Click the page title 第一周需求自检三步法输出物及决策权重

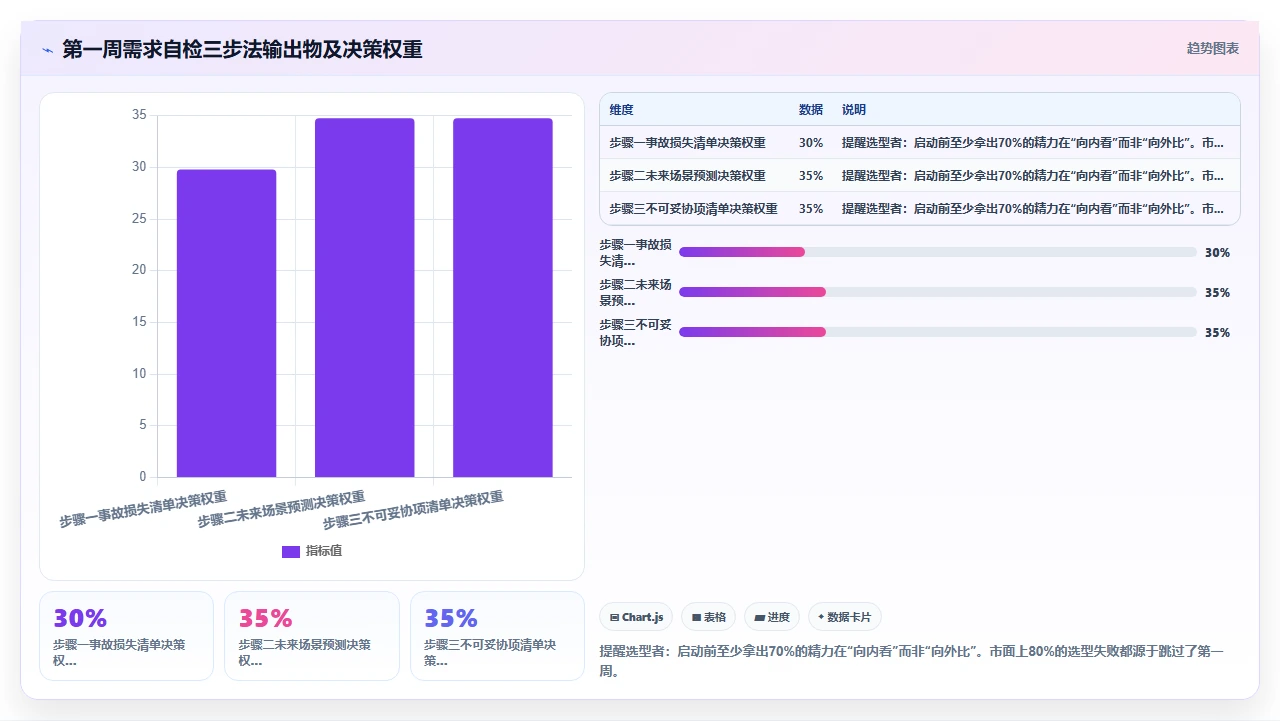(x=242, y=49)
